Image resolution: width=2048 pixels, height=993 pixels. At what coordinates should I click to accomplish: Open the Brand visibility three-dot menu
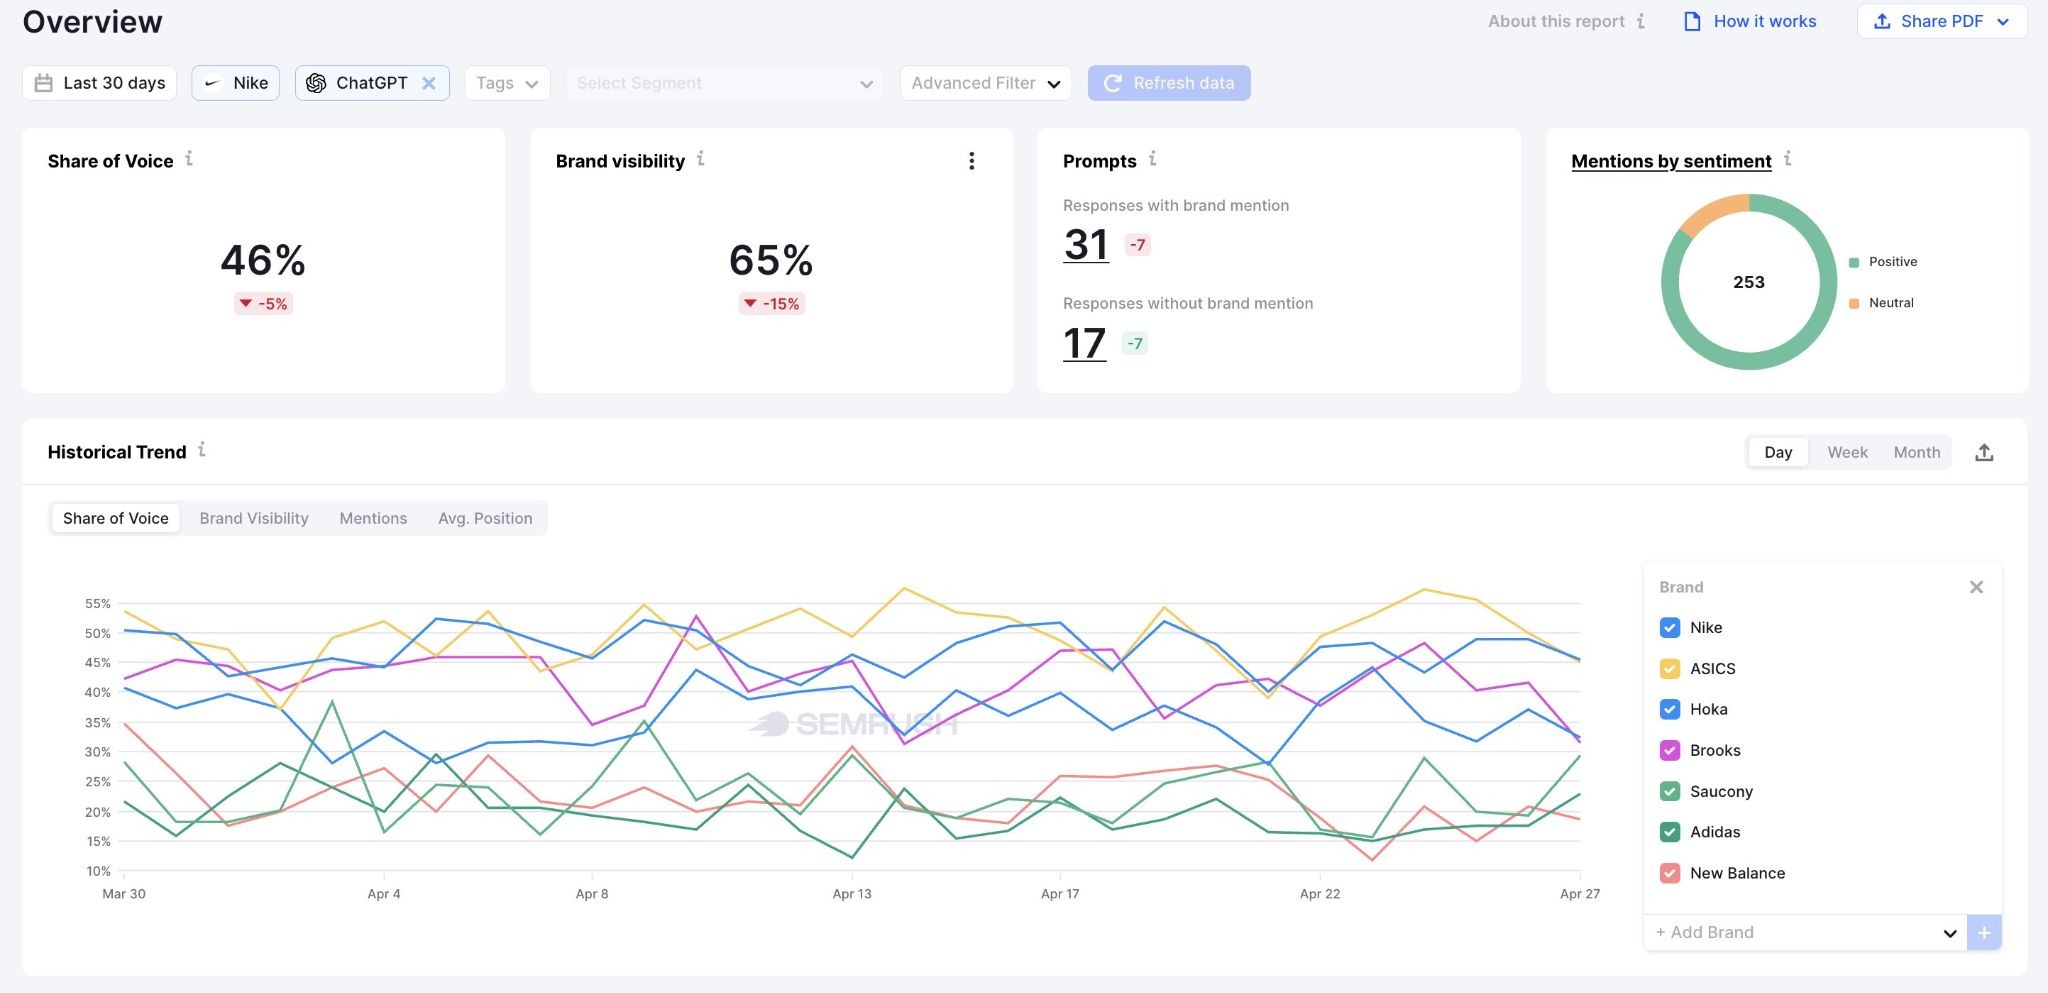[x=971, y=161]
